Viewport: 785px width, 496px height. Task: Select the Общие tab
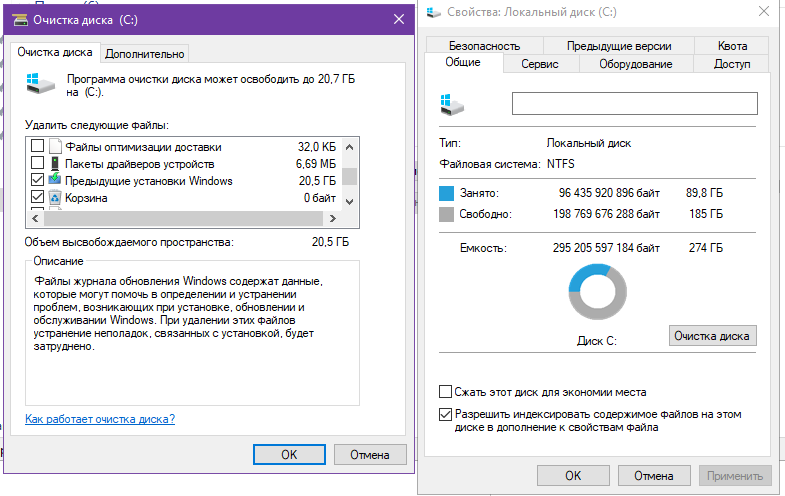463,62
